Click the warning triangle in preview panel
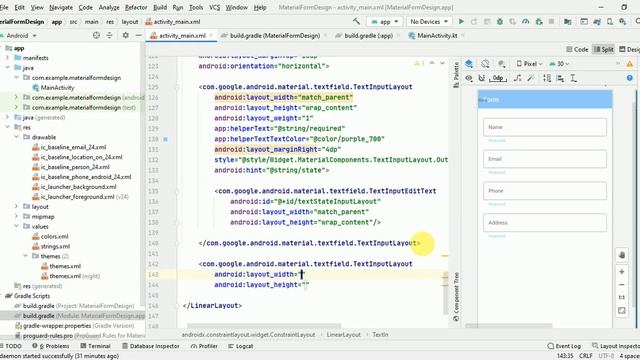This screenshot has height=360, width=640. coord(630,64)
